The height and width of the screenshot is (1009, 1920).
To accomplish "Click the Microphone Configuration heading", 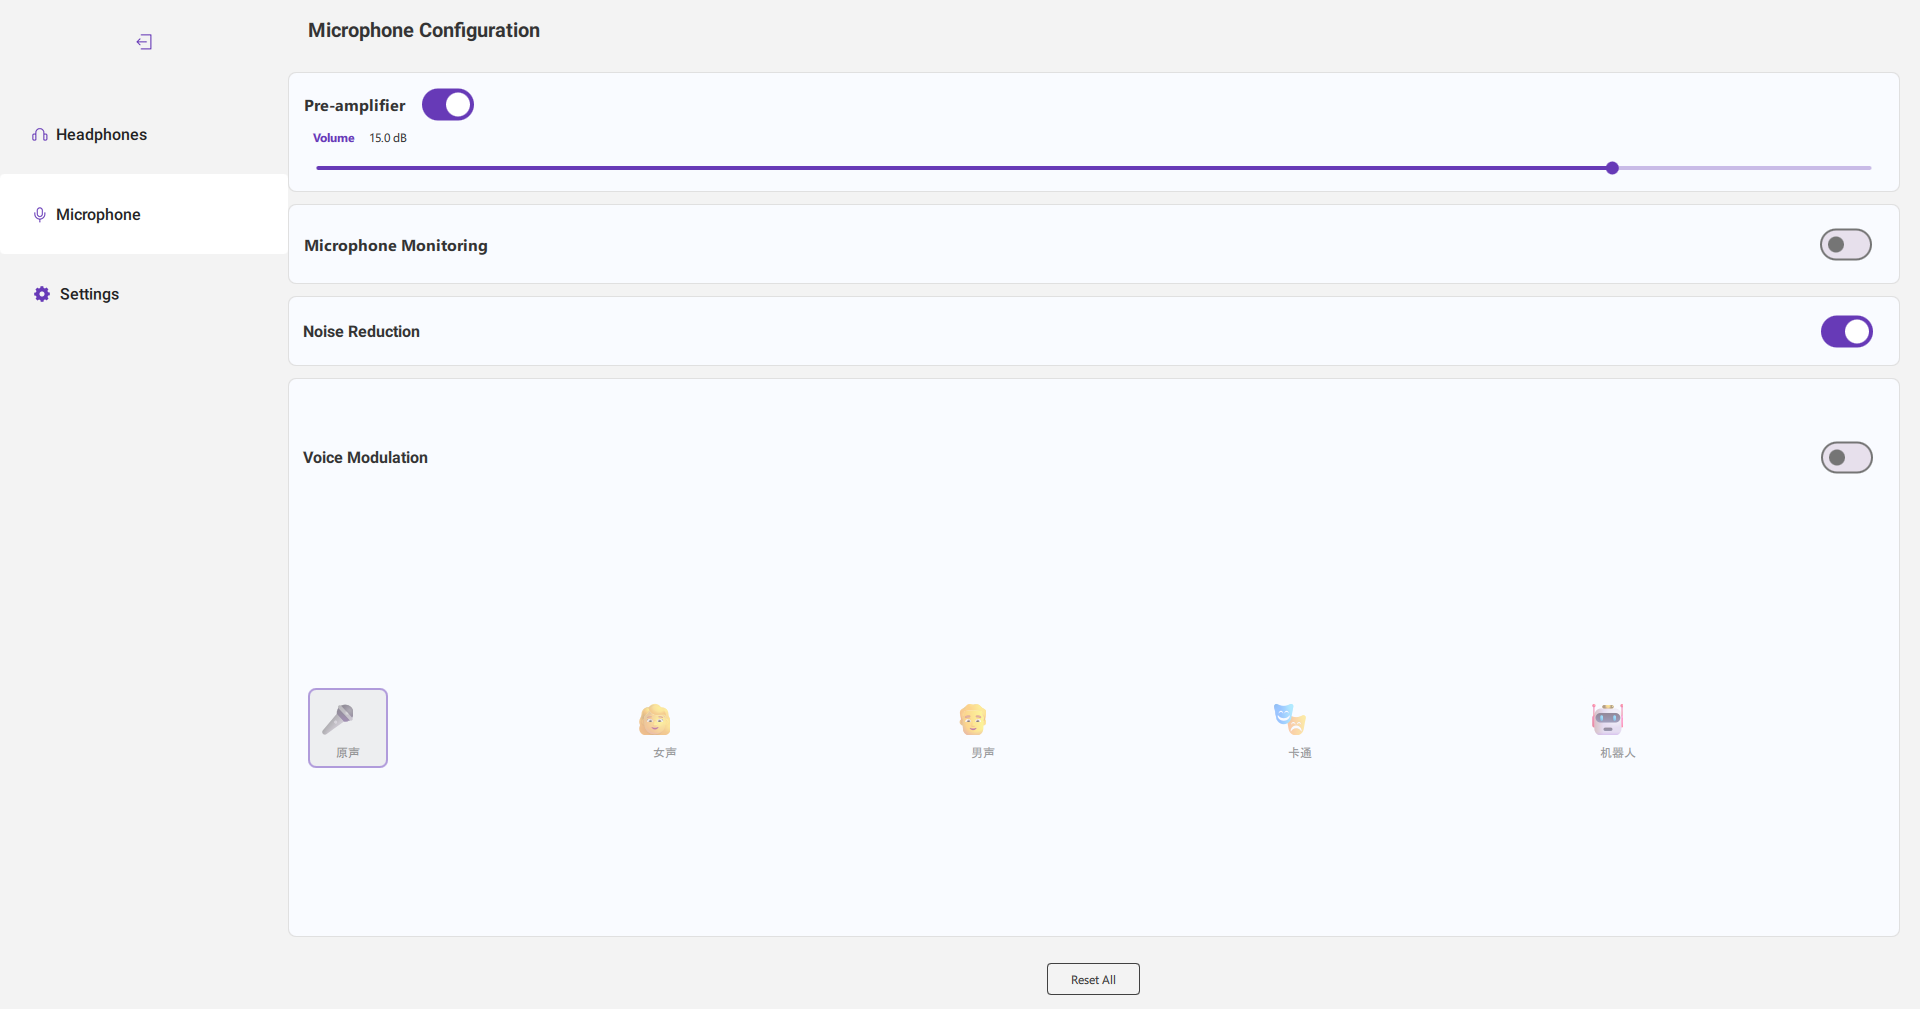I will tap(424, 31).
